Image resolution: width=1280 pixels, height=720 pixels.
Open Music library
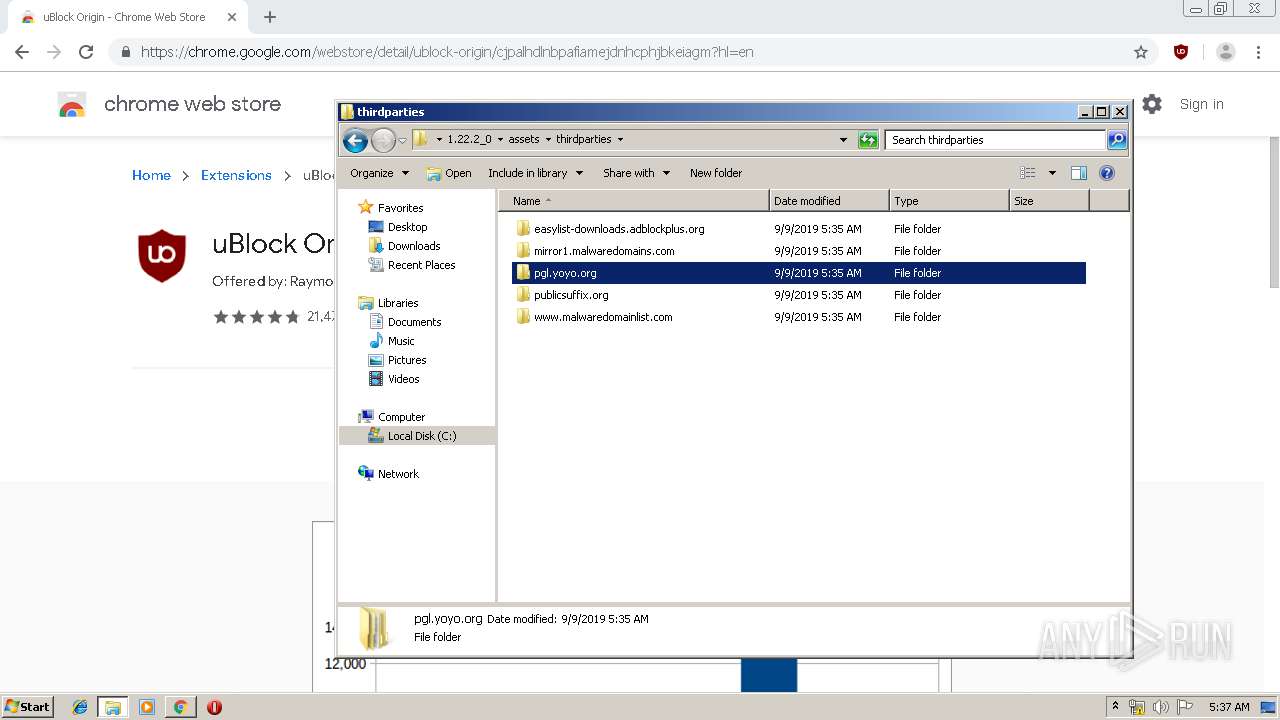pos(400,341)
